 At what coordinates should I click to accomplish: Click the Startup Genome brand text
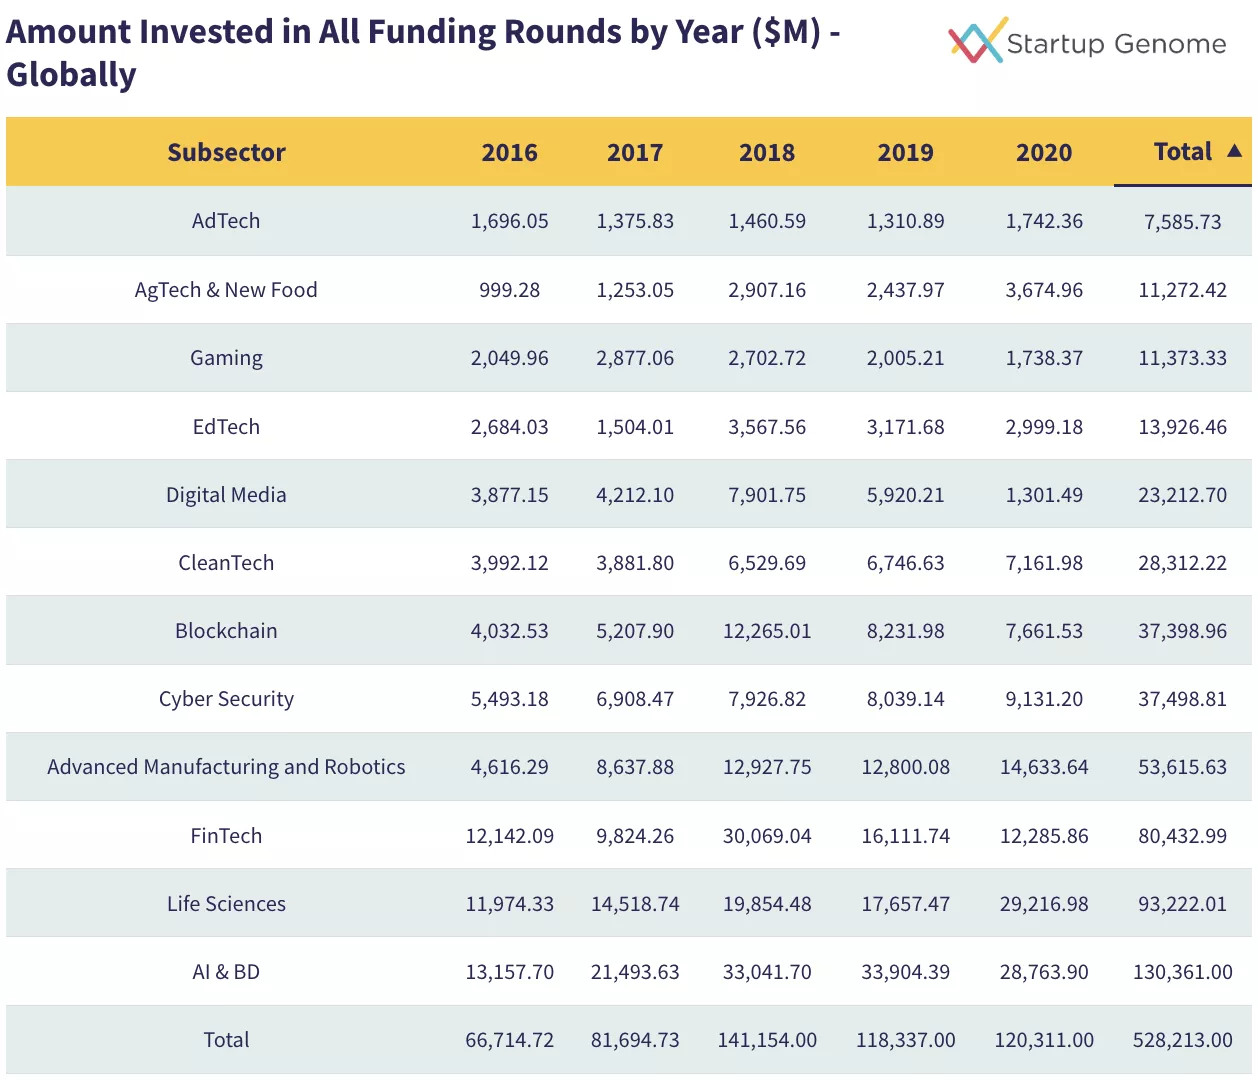(x=1116, y=44)
